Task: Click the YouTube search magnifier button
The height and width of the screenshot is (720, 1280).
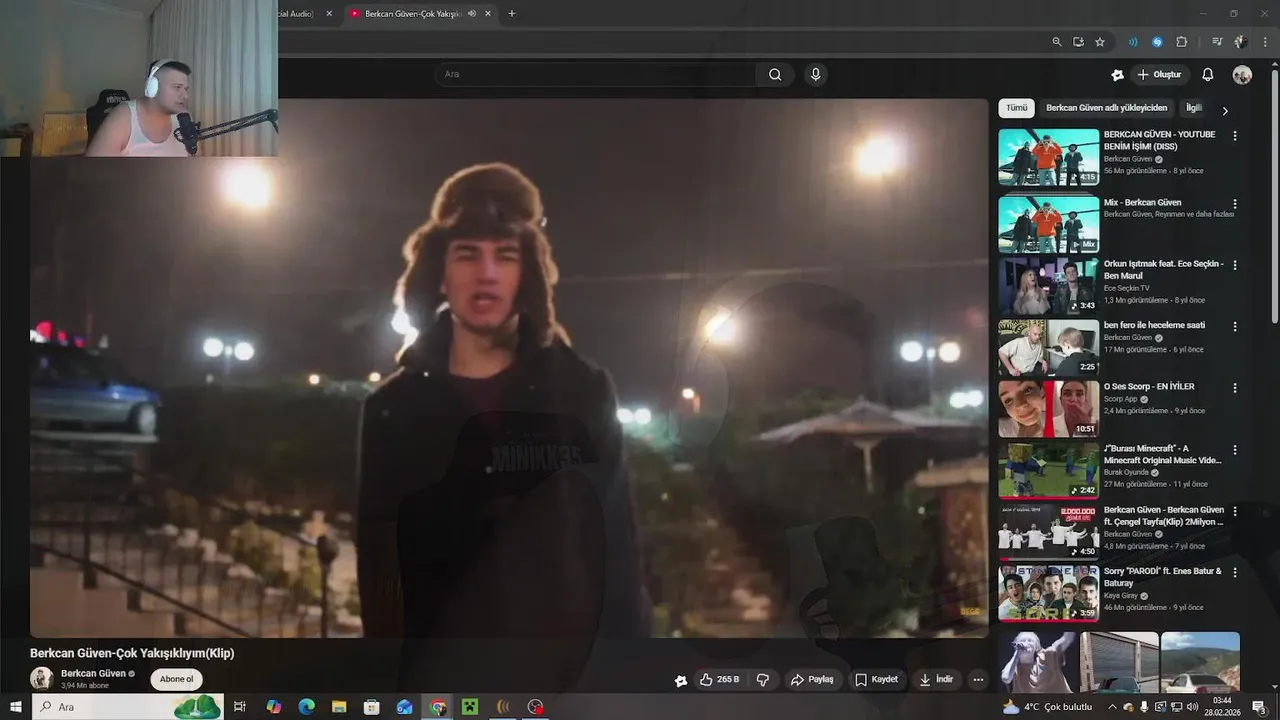Action: pos(775,74)
